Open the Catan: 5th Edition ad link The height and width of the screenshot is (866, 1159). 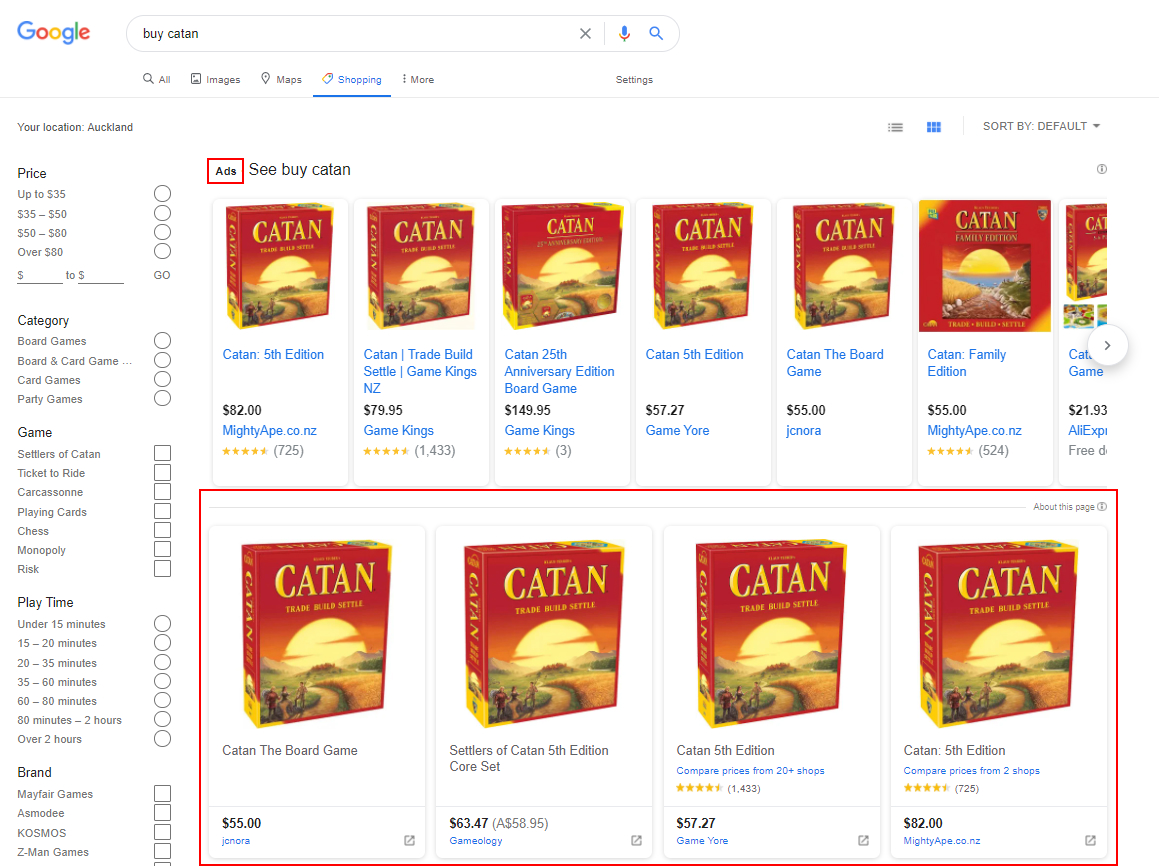273,355
